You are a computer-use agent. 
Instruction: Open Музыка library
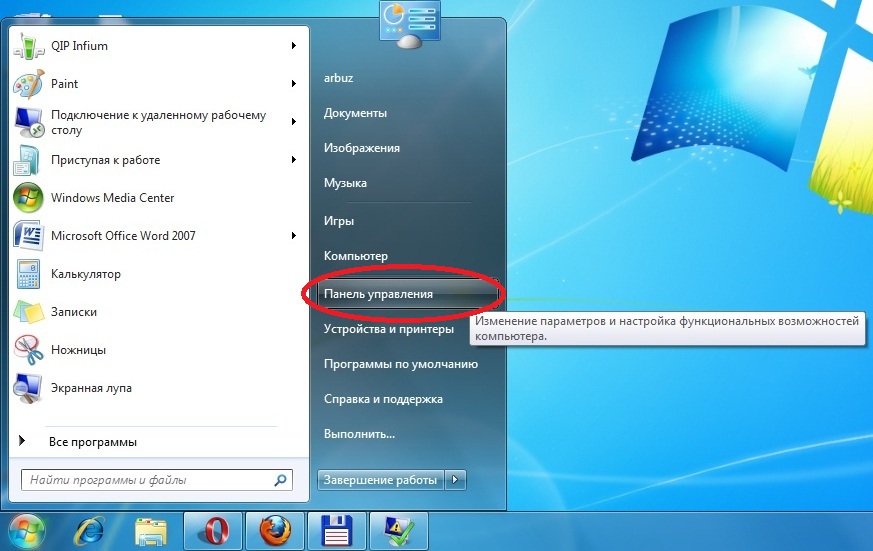point(345,183)
